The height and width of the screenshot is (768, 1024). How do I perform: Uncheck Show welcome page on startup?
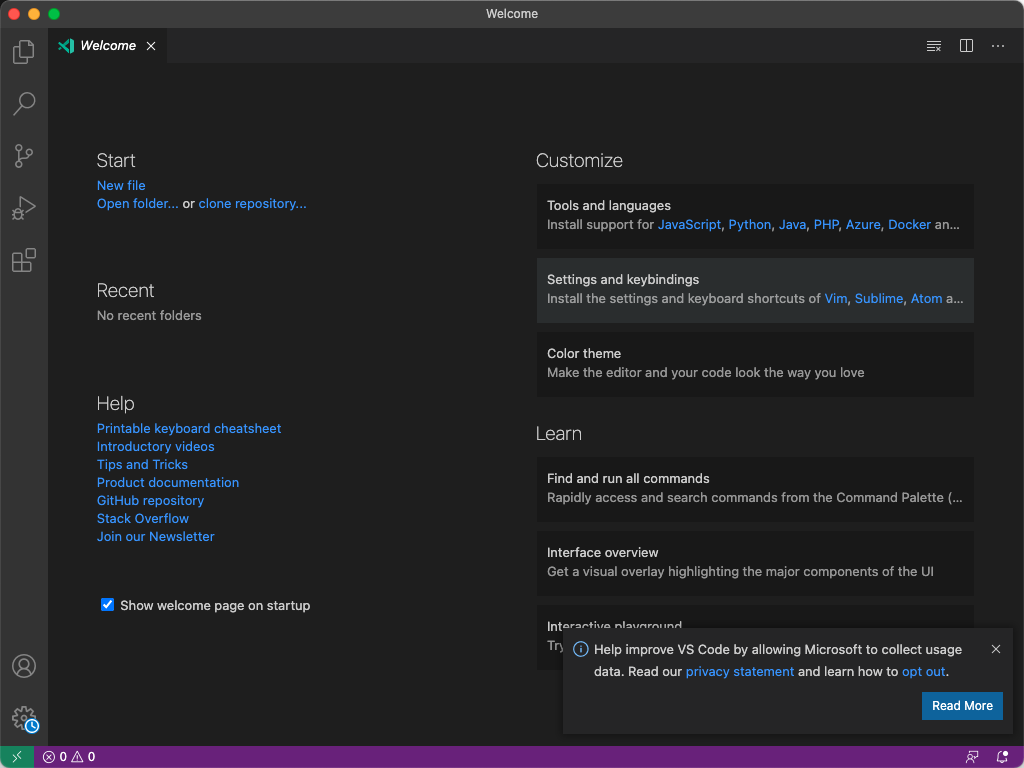tap(107, 604)
